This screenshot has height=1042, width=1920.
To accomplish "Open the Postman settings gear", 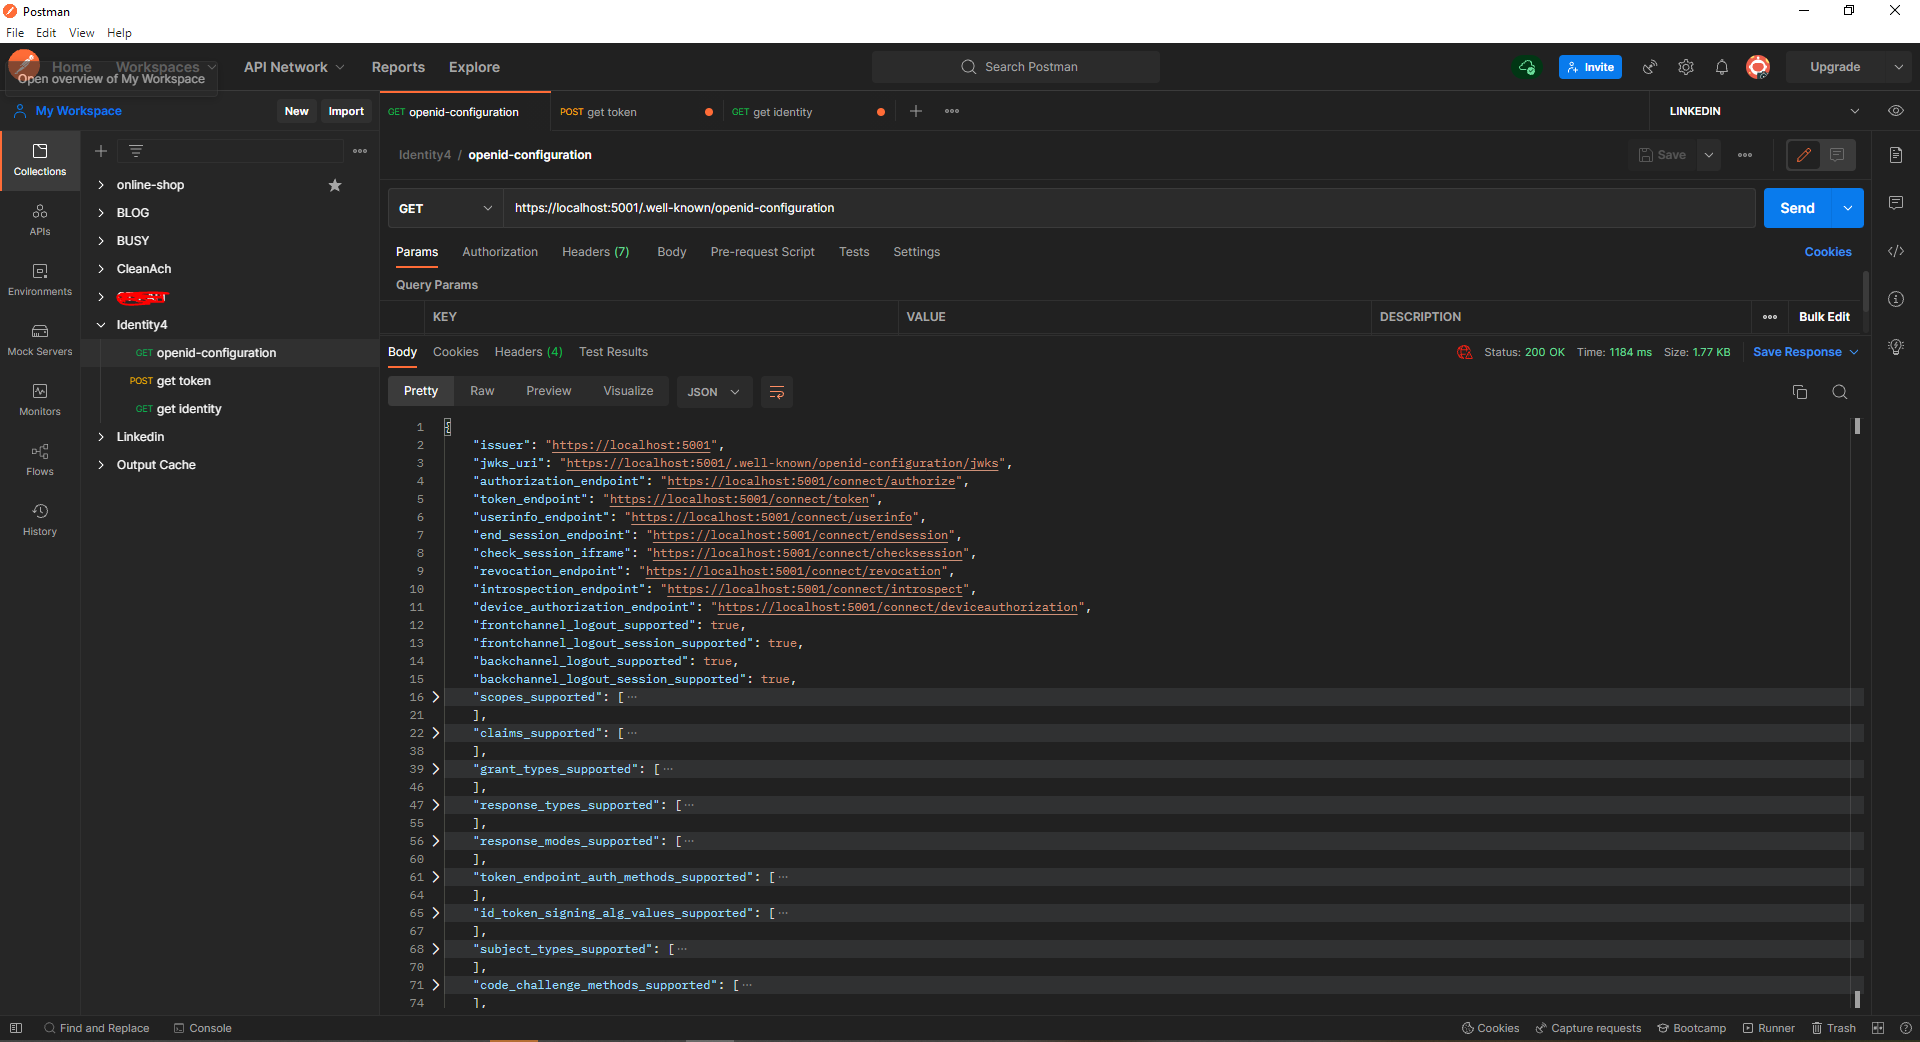I will [1686, 67].
